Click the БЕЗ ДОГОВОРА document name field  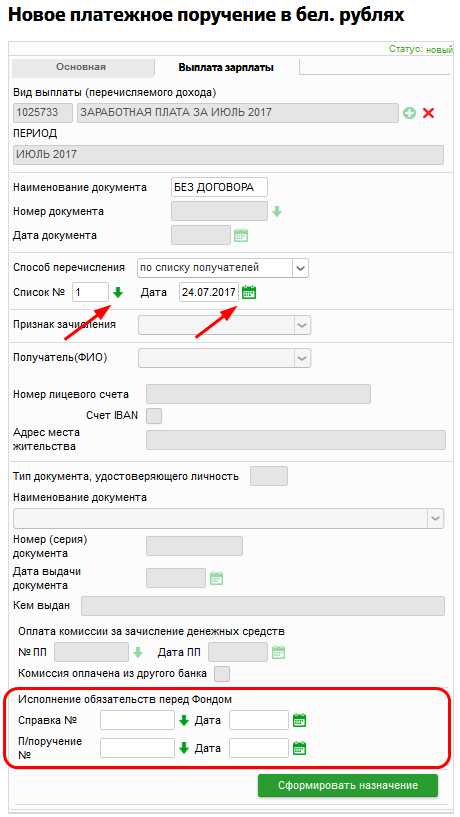click(x=219, y=188)
